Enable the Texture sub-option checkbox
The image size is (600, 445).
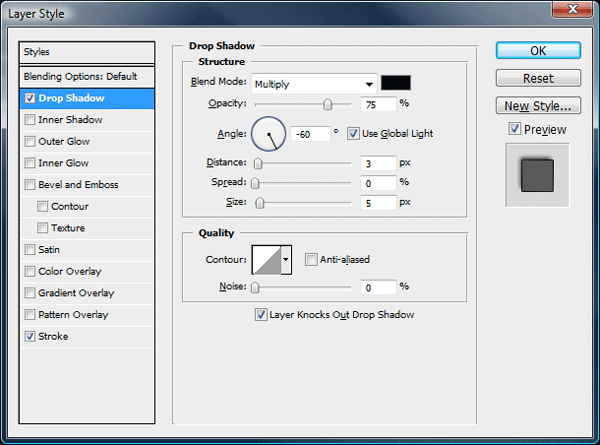[x=42, y=228]
